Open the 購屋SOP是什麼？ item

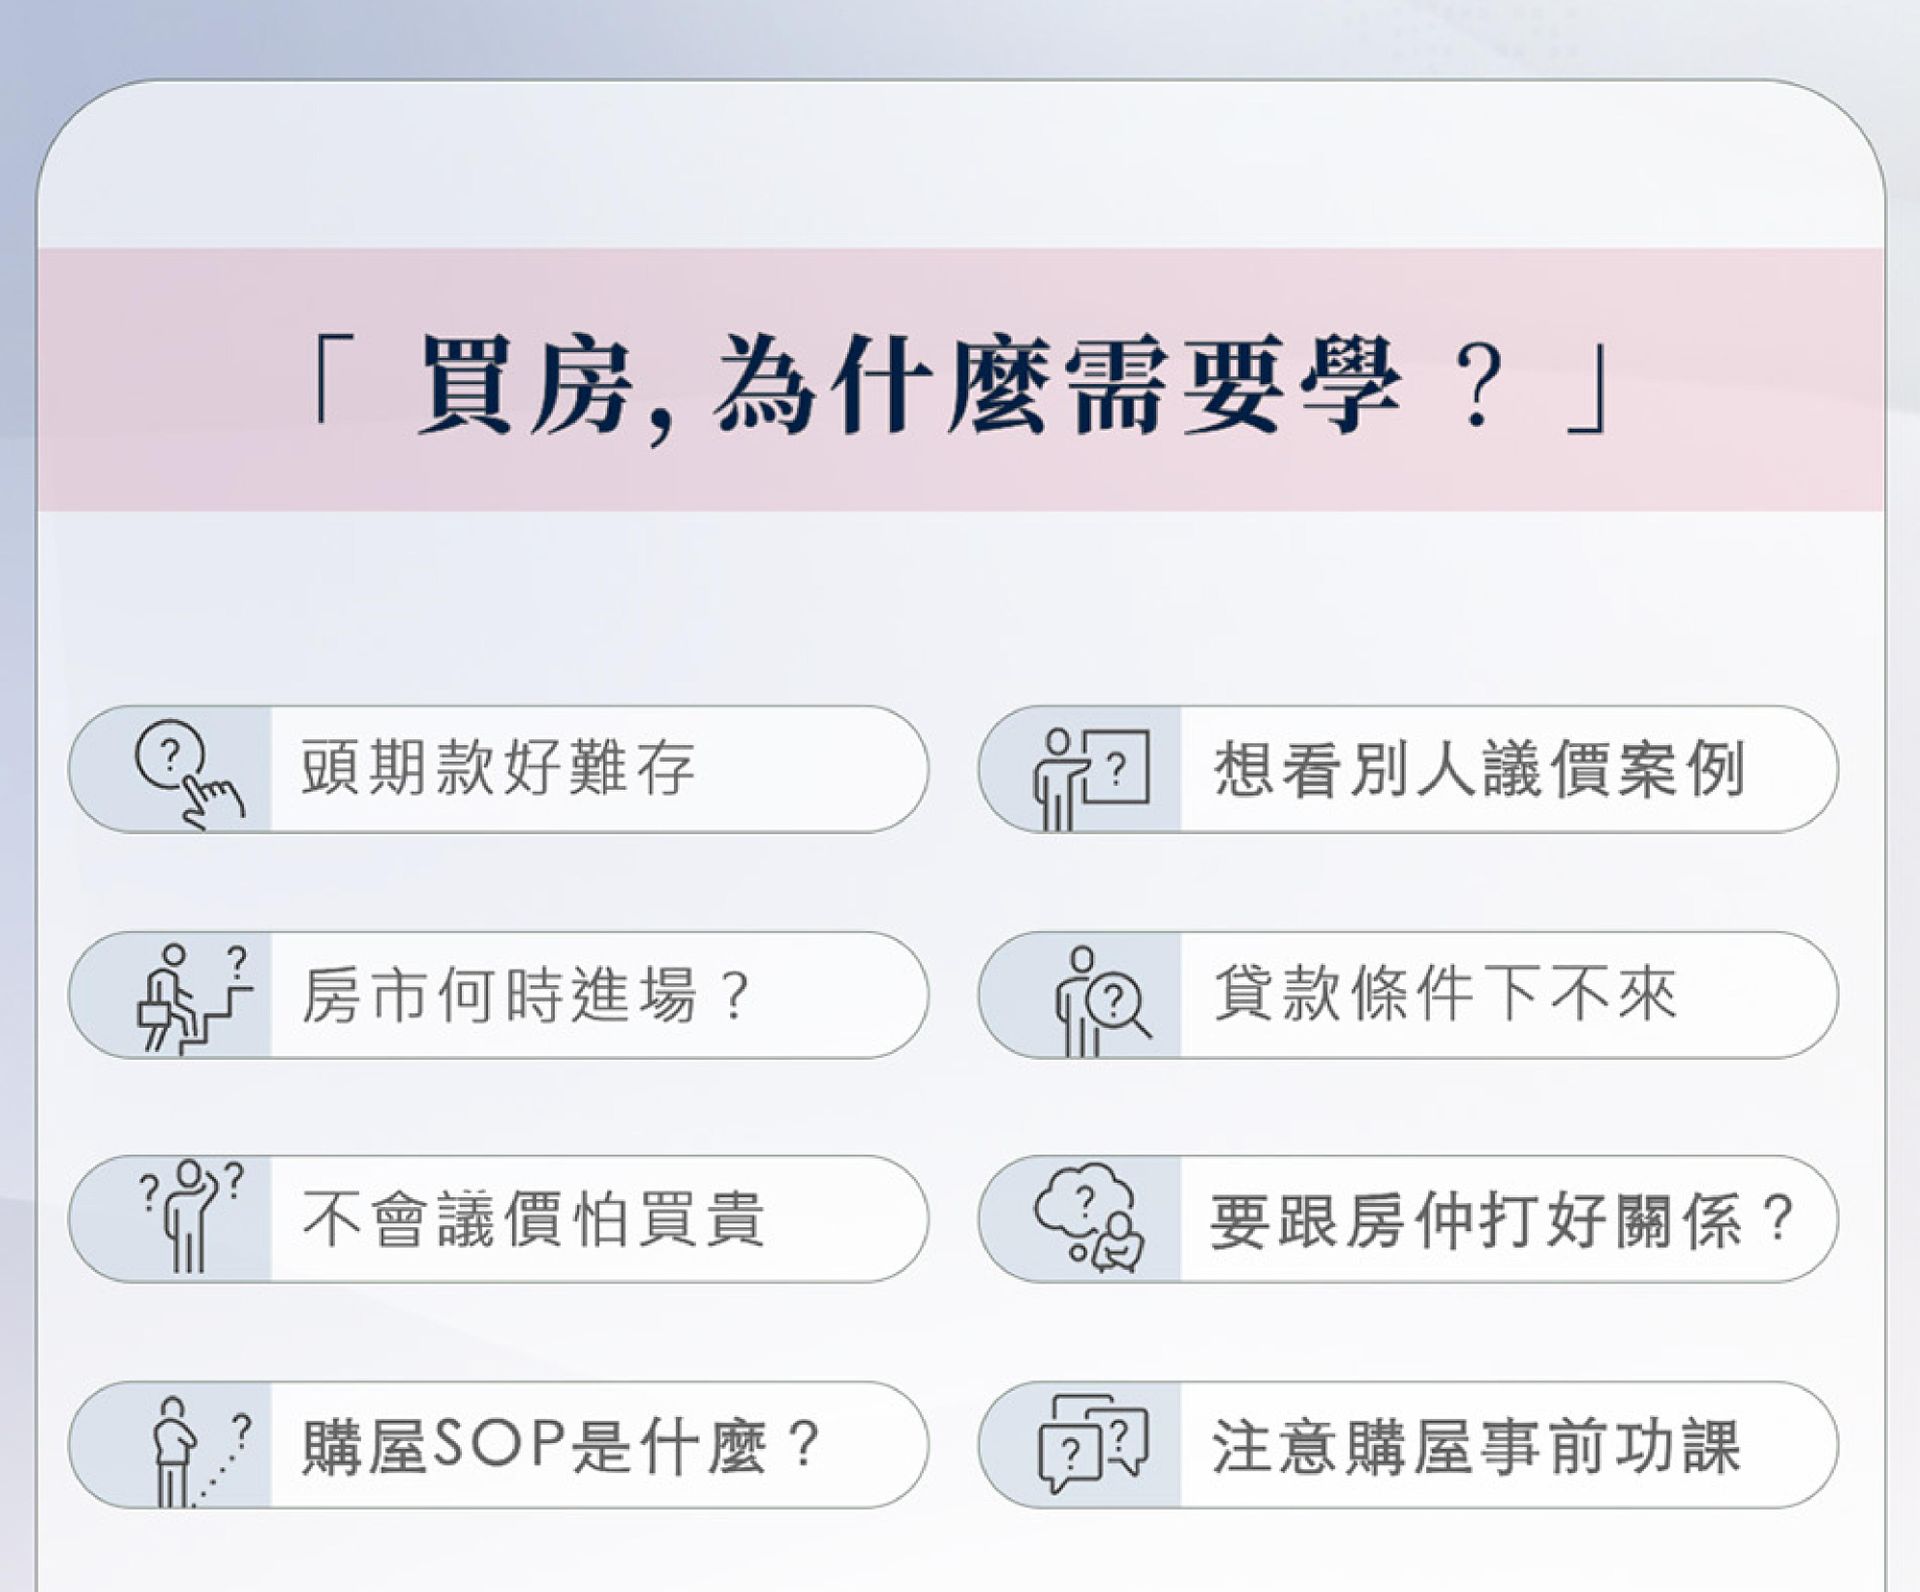560,1446
